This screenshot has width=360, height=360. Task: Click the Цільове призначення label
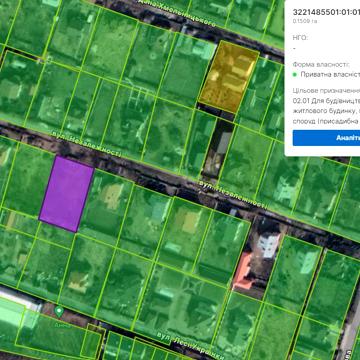point(326,91)
